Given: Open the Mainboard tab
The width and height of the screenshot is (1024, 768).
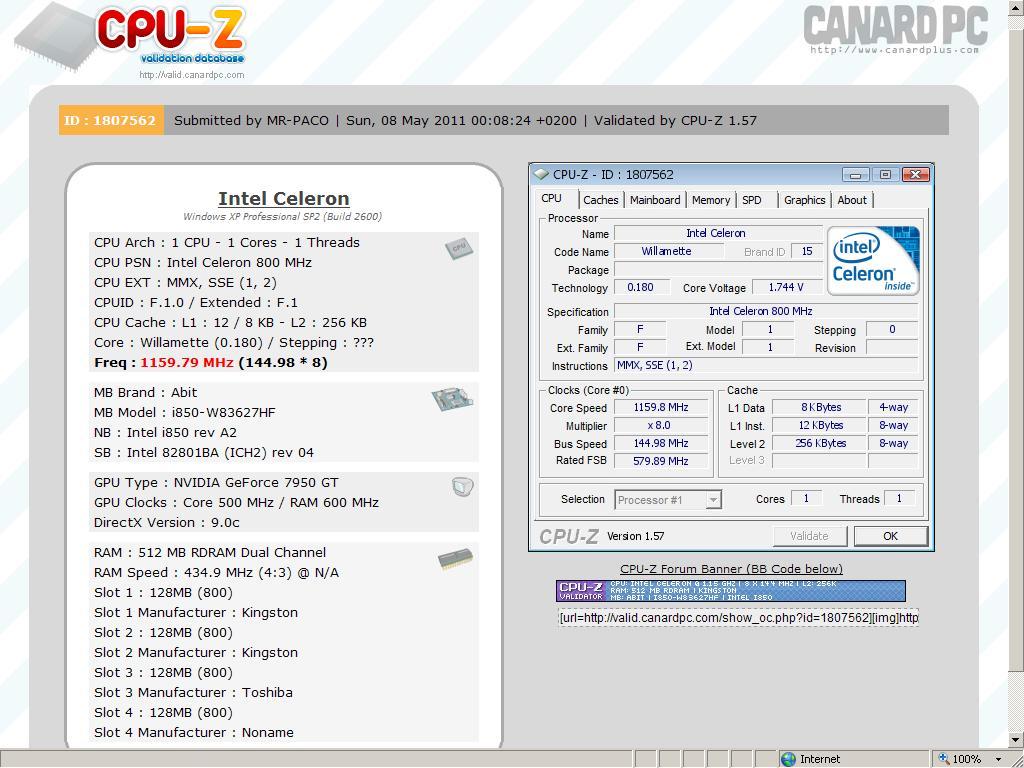Looking at the screenshot, I should click(x=655, y=200).
